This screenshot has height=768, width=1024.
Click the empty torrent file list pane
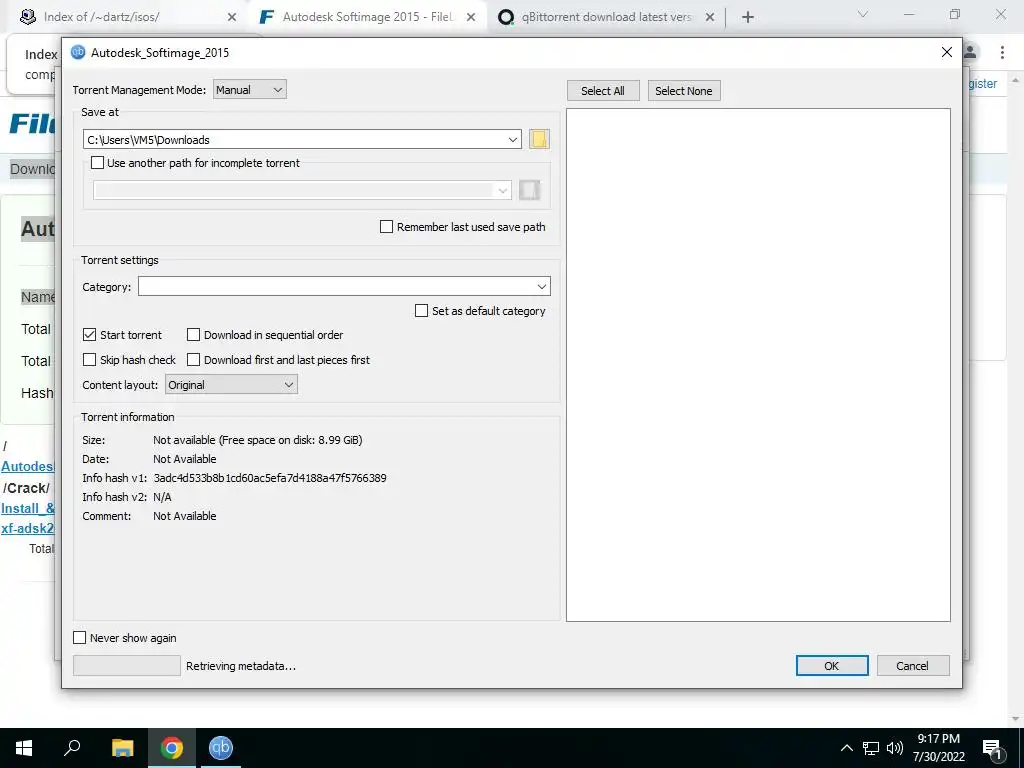click(758, 365)
